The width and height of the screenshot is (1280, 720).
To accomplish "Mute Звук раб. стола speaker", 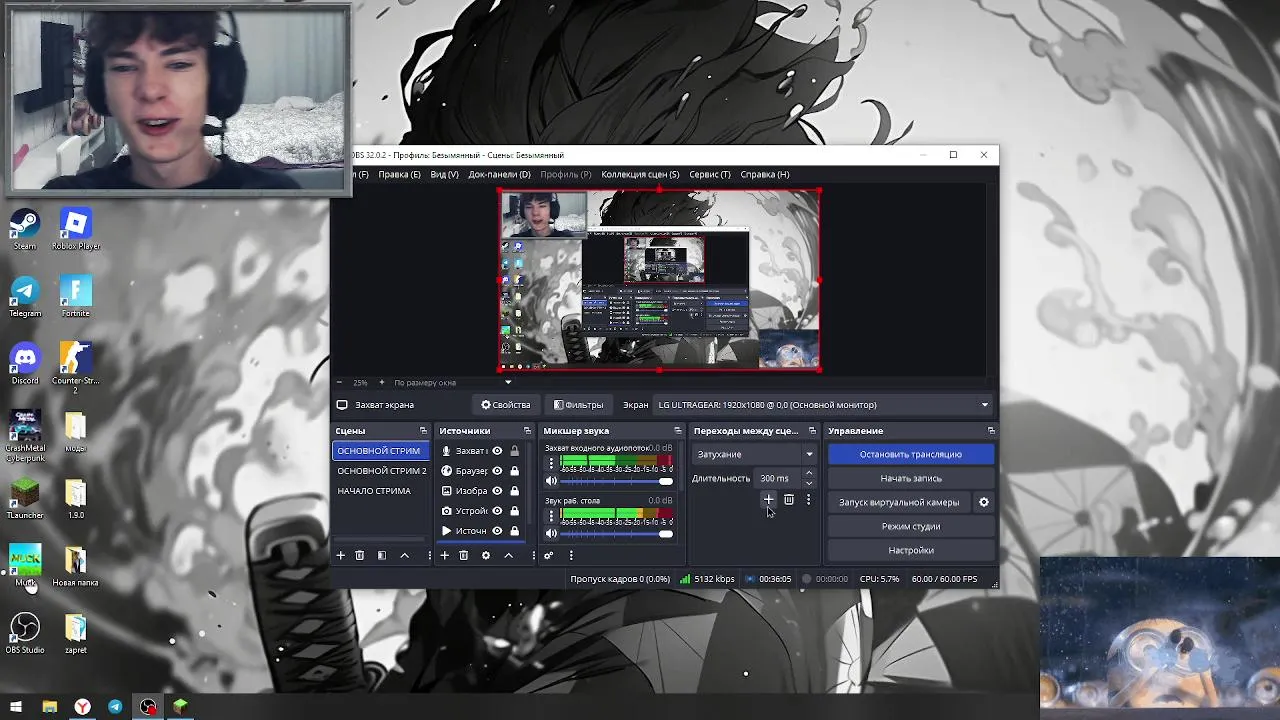I will pyautogui.click(x=551, y=534).
